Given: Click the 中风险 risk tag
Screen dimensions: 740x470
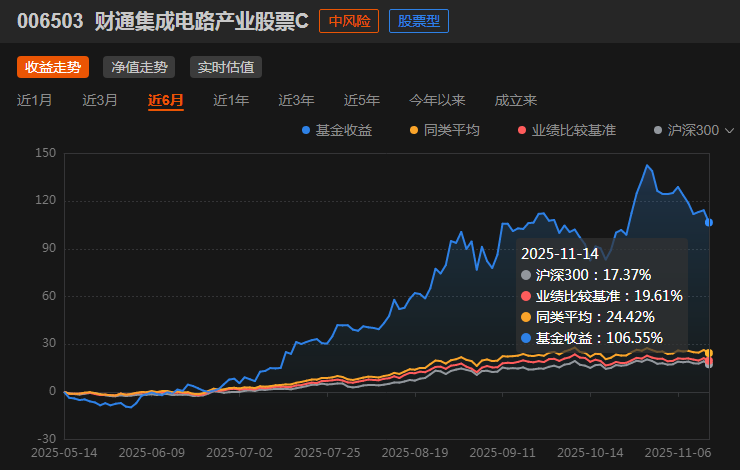Looking at the screenshot, I should 349,21.
